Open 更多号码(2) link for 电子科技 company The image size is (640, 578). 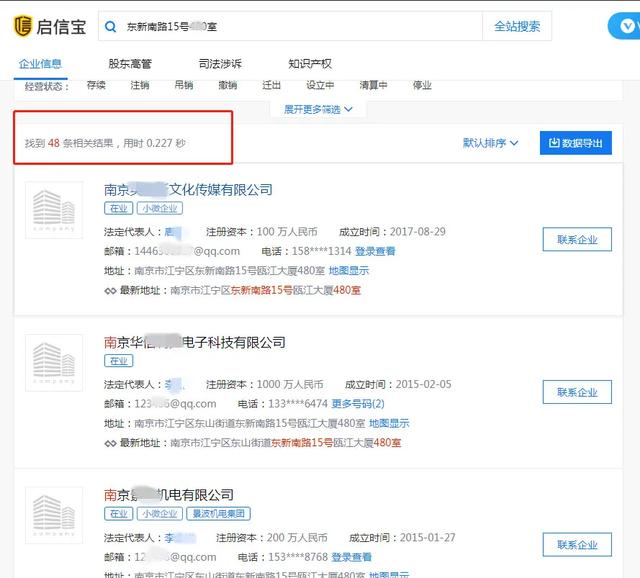point(358,404)
